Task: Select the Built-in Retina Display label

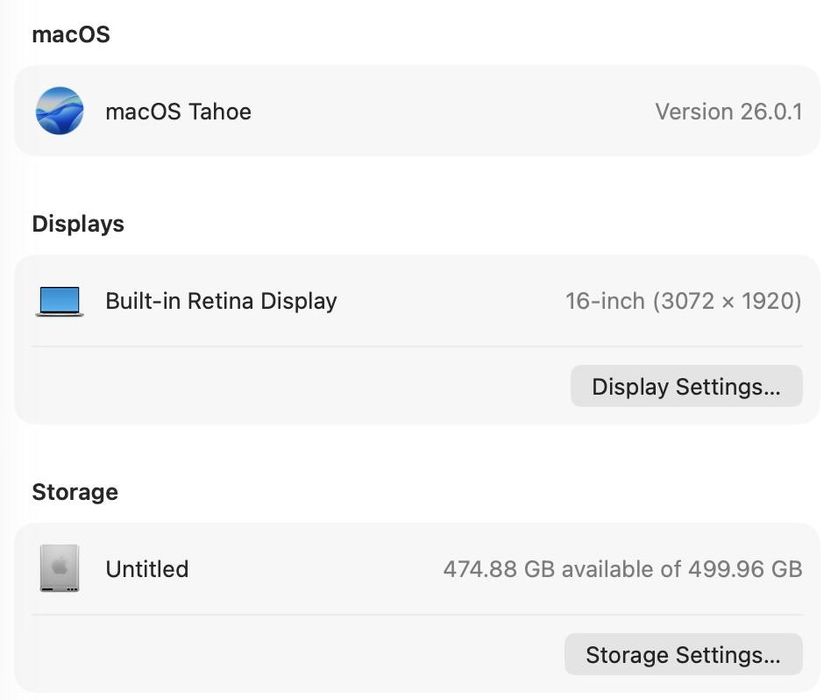Action: 221,301
